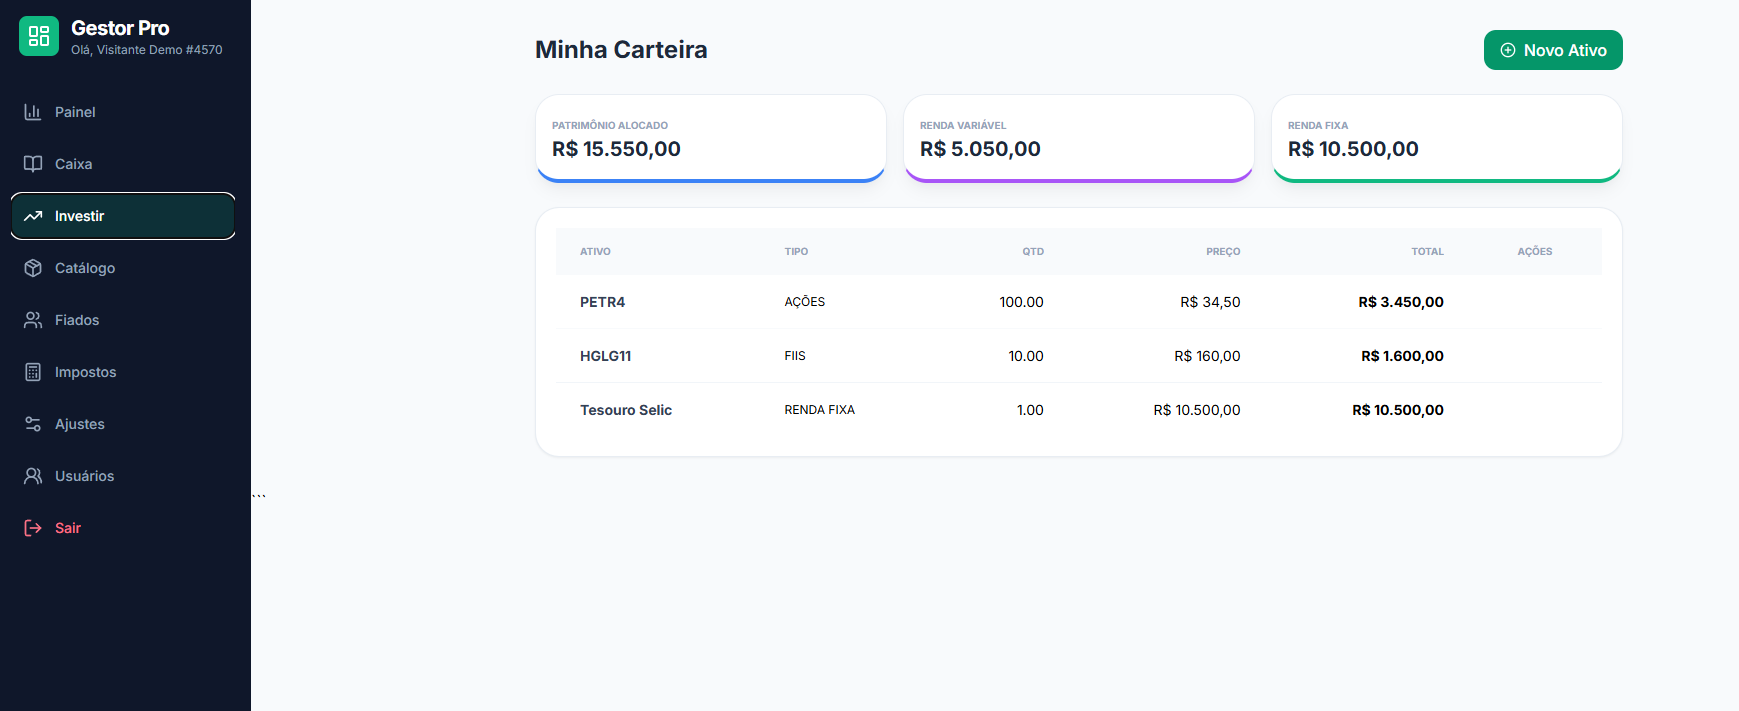The image size is (1739, 711).
Task: Click the Caixa book icon
Action: [x=33, y=164]
